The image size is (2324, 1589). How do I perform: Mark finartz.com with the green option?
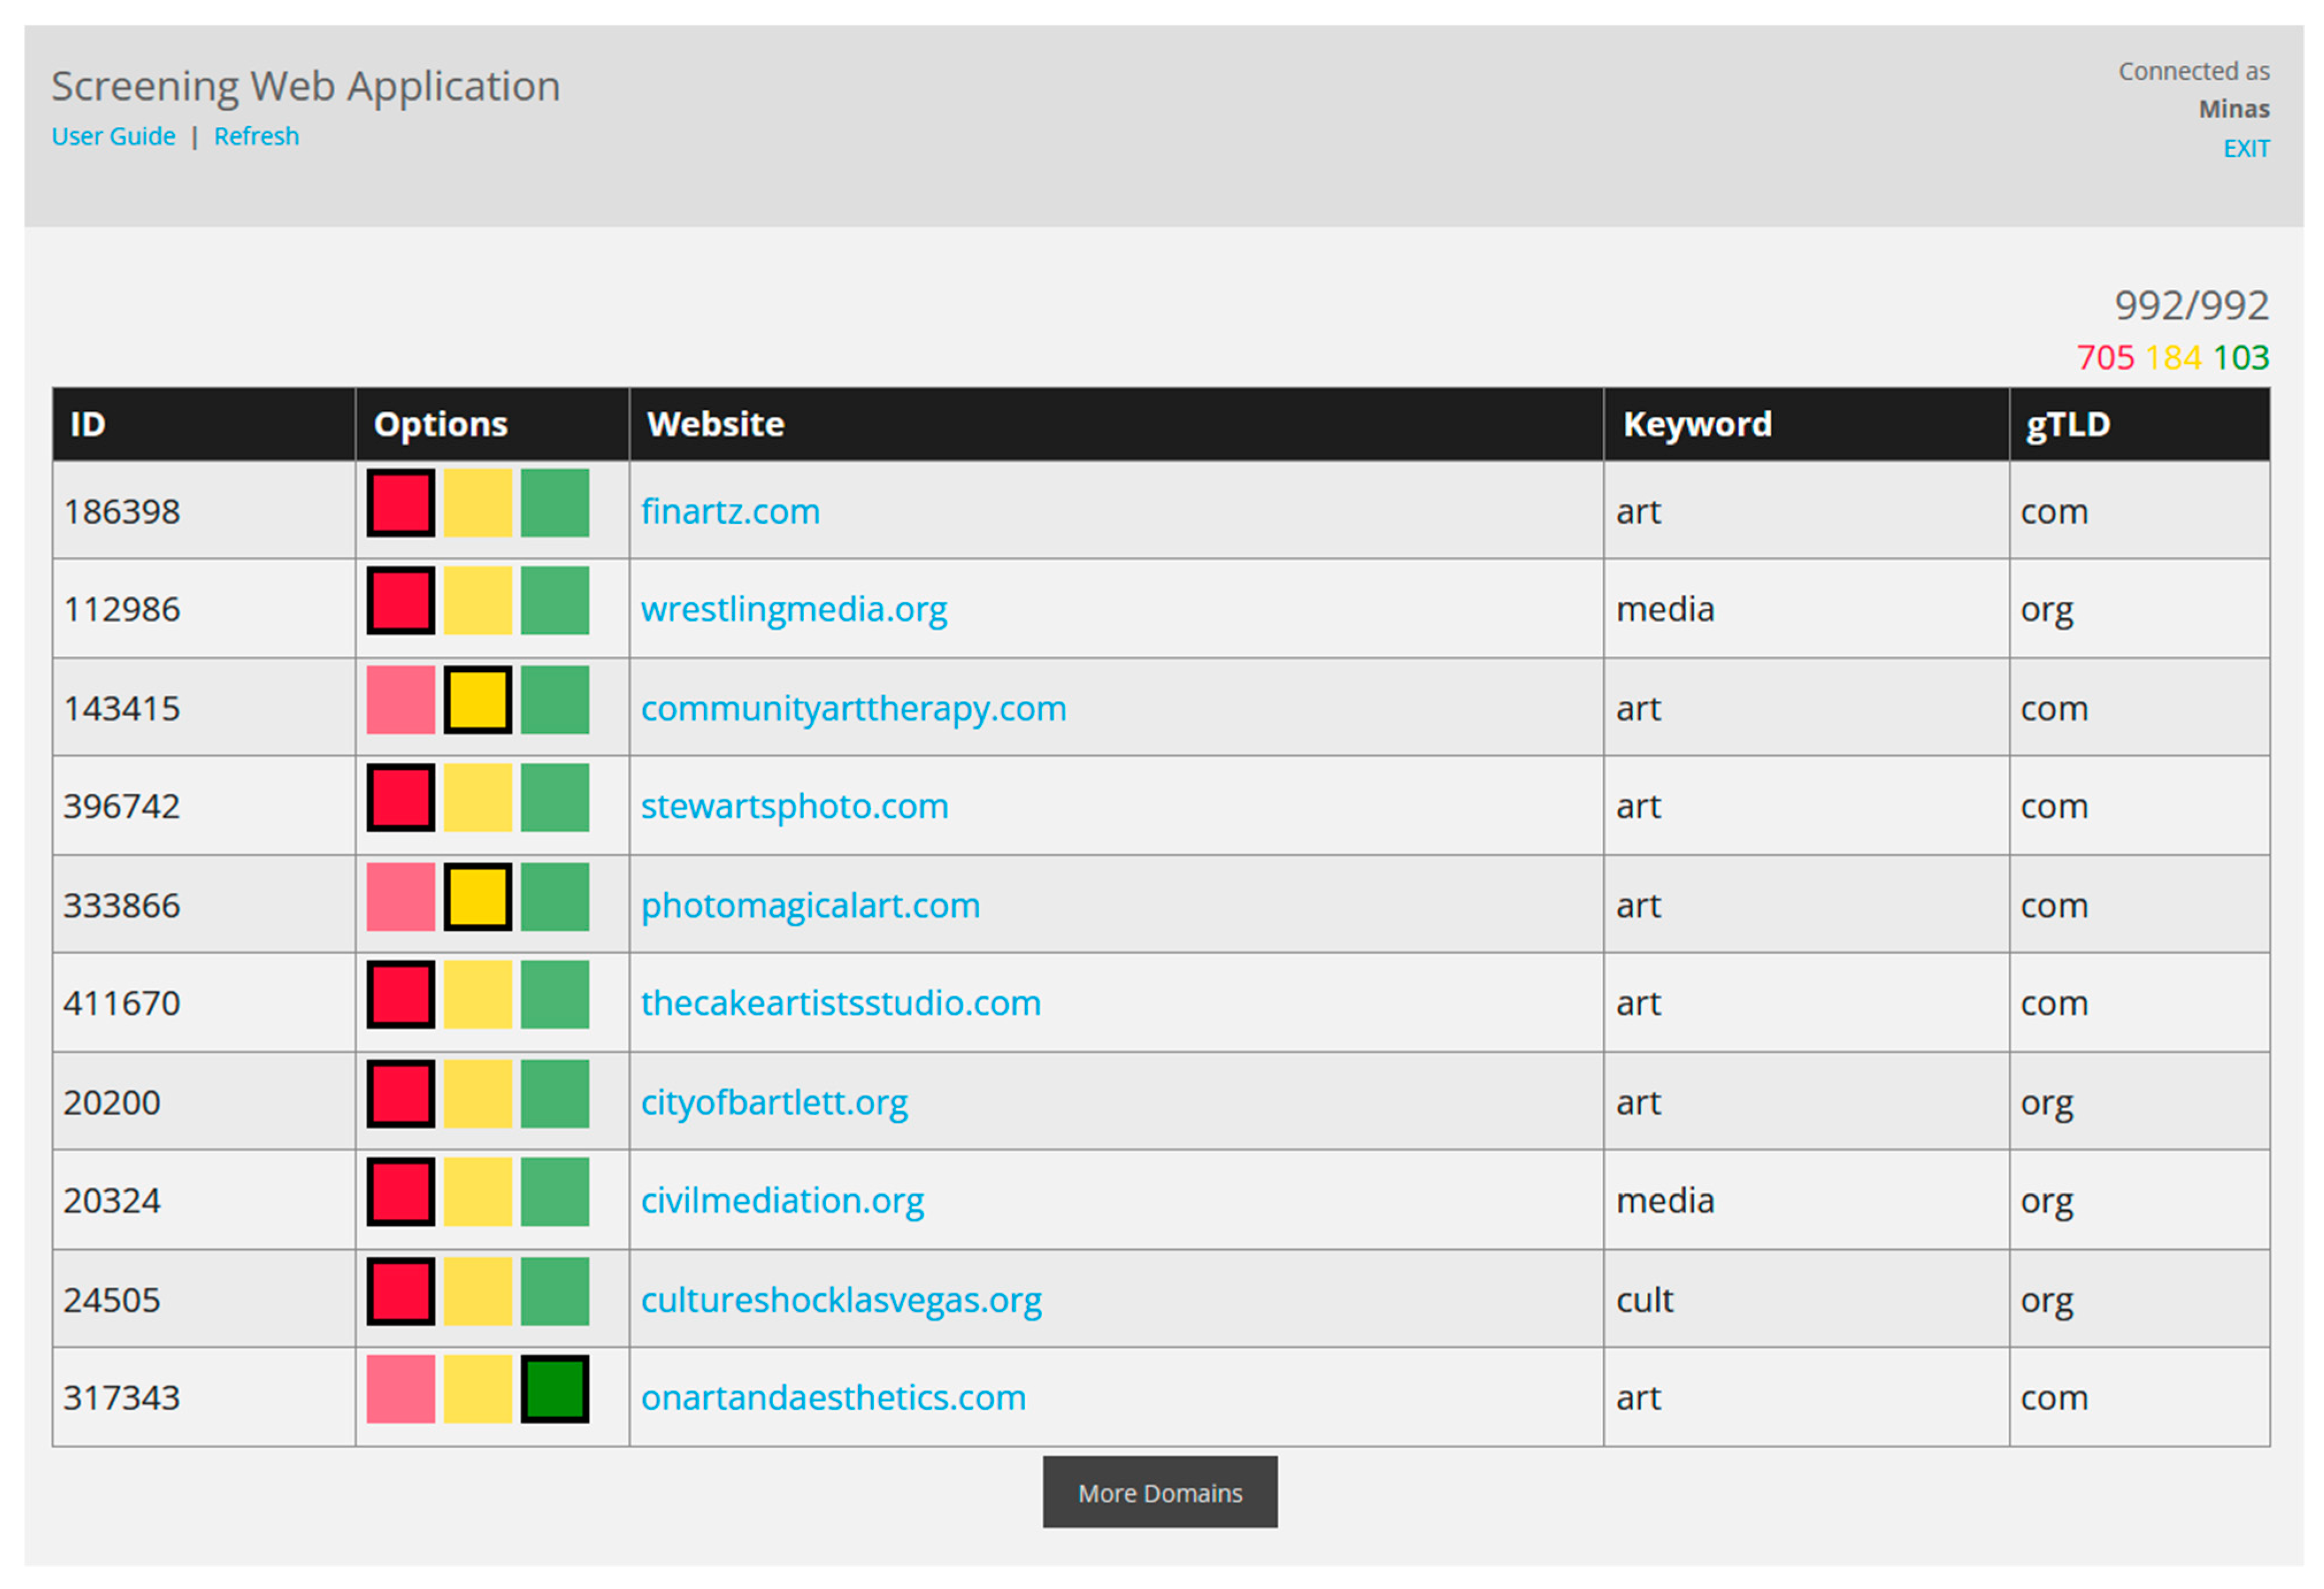555,503
